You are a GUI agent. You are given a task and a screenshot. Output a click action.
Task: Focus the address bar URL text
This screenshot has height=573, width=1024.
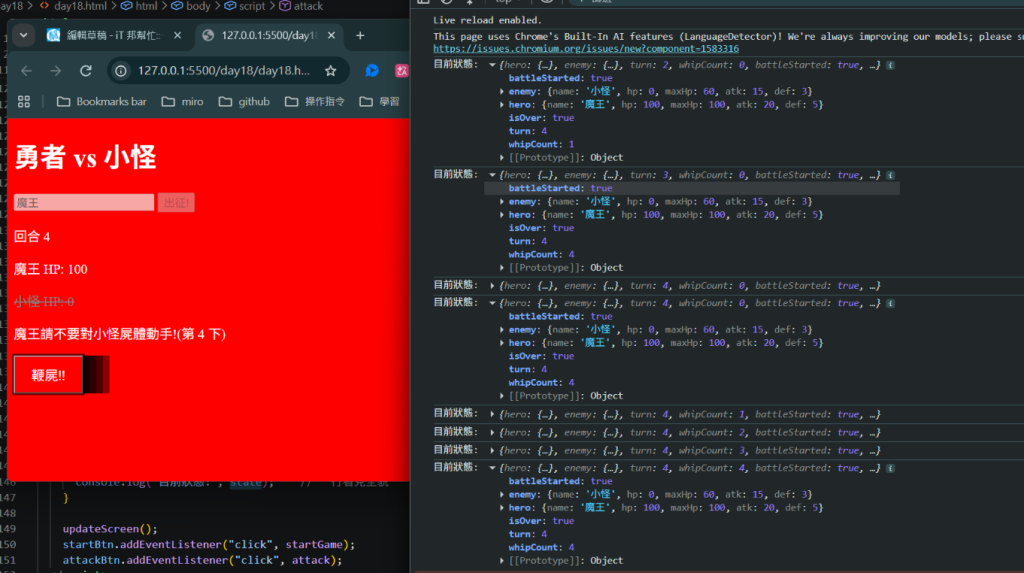click(x=223, y=71)
